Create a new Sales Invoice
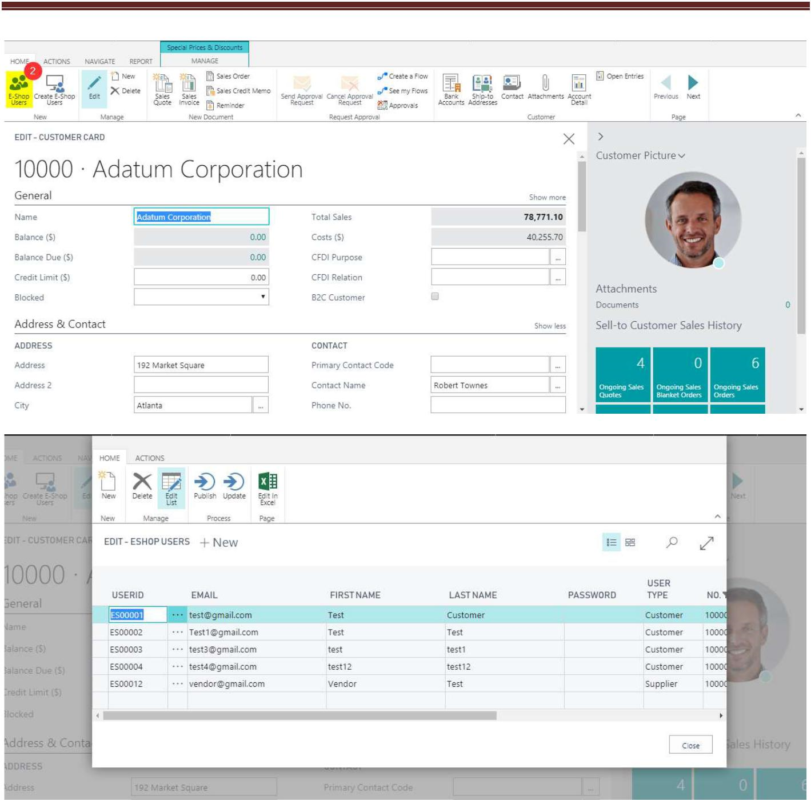 189,89
